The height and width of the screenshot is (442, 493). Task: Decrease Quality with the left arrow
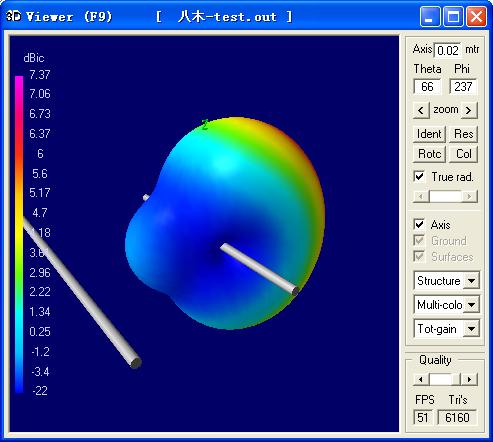coord(421,379)
